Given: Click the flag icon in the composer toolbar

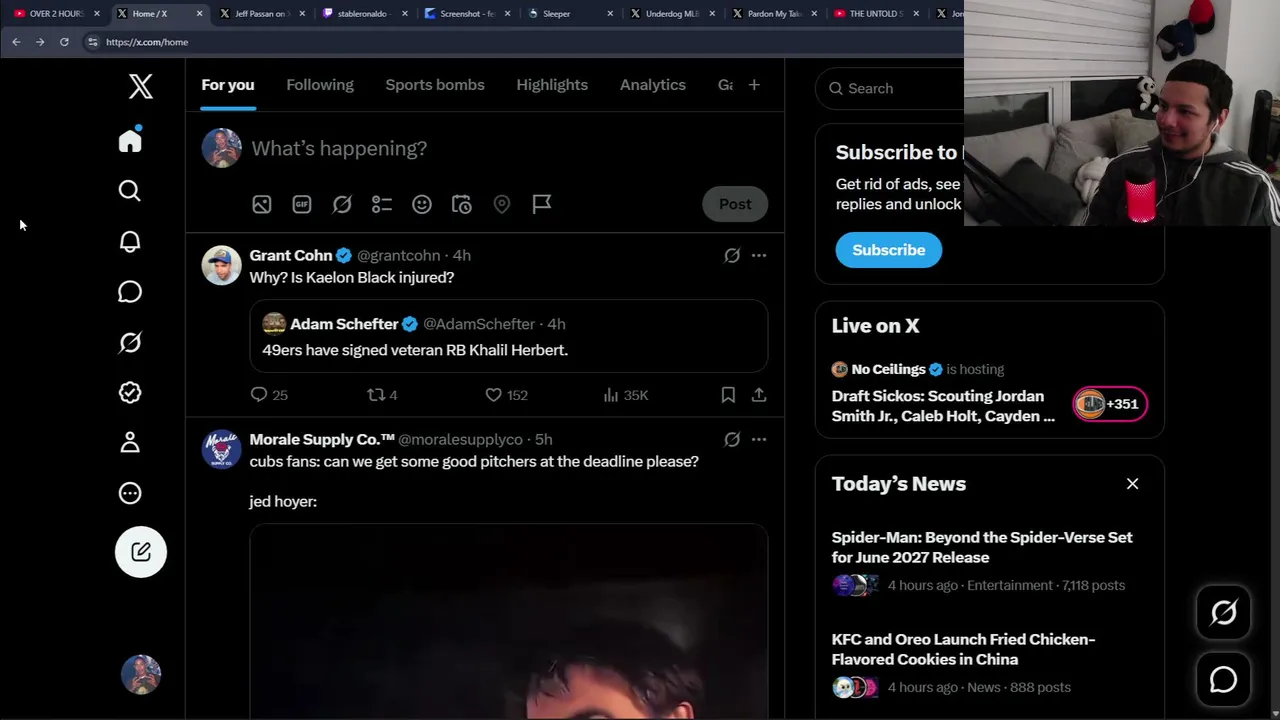Looking at the screenshot, I should coord(542,204).
